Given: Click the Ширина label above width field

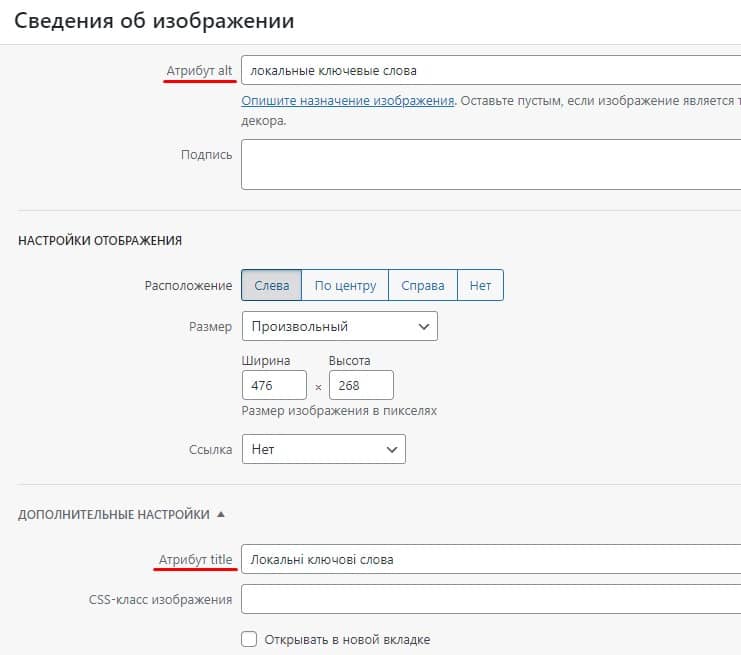Looking at the screenshot, I should 266,360.
